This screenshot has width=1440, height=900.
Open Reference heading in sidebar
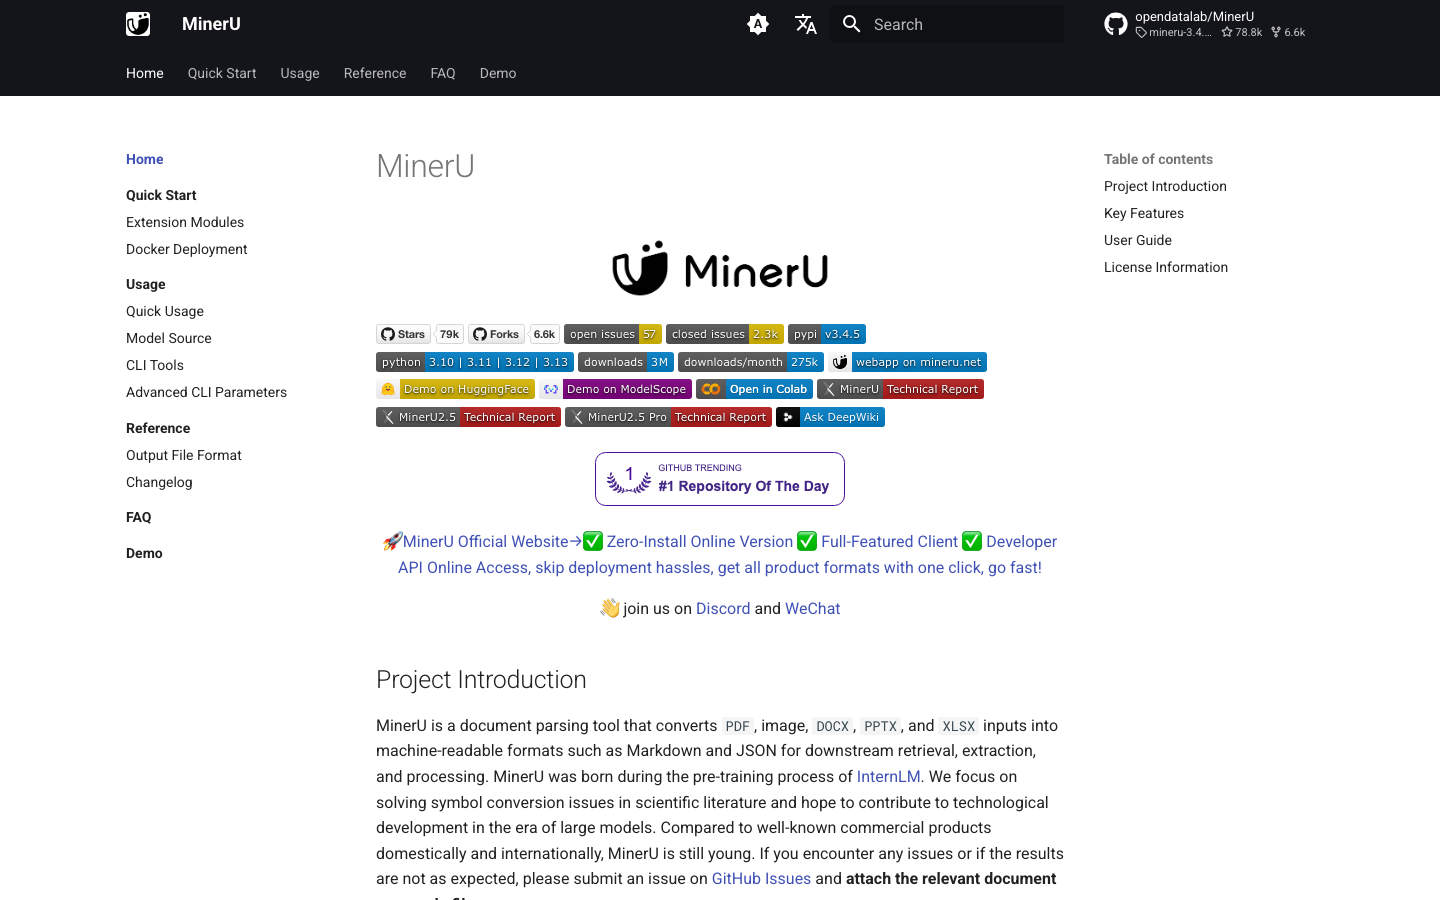tap(158, 428)
